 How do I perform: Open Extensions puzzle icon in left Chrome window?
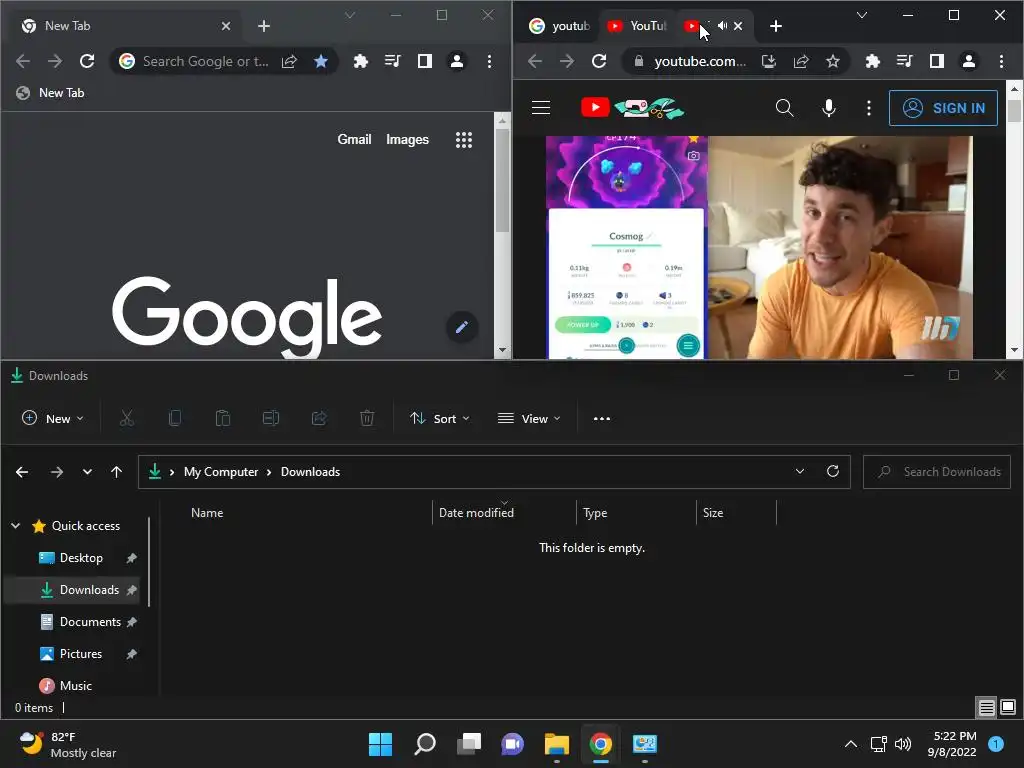360,61
